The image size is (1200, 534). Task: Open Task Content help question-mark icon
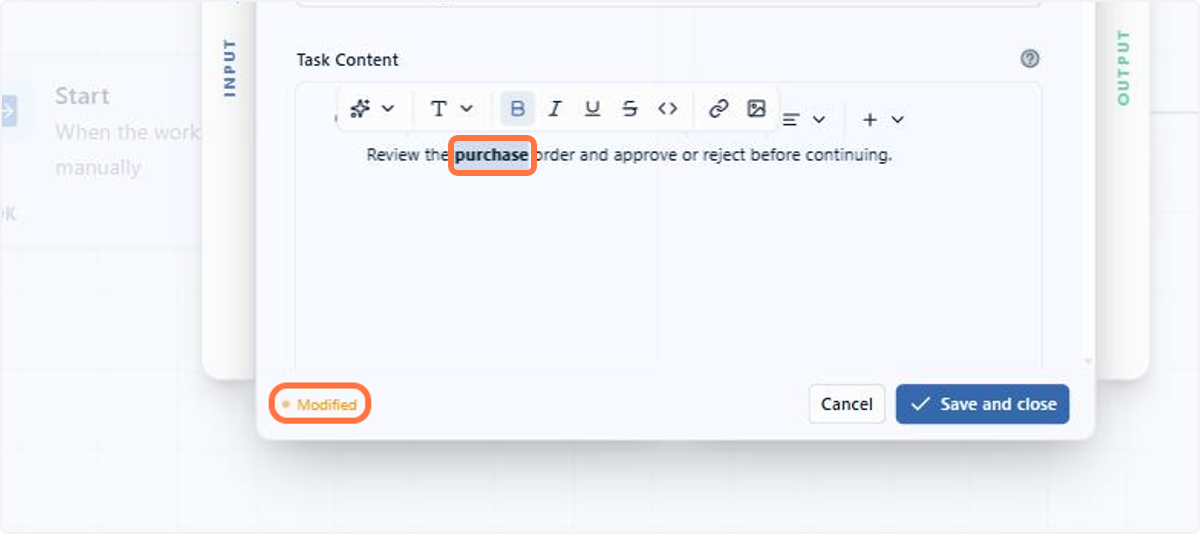[1030, 59]
